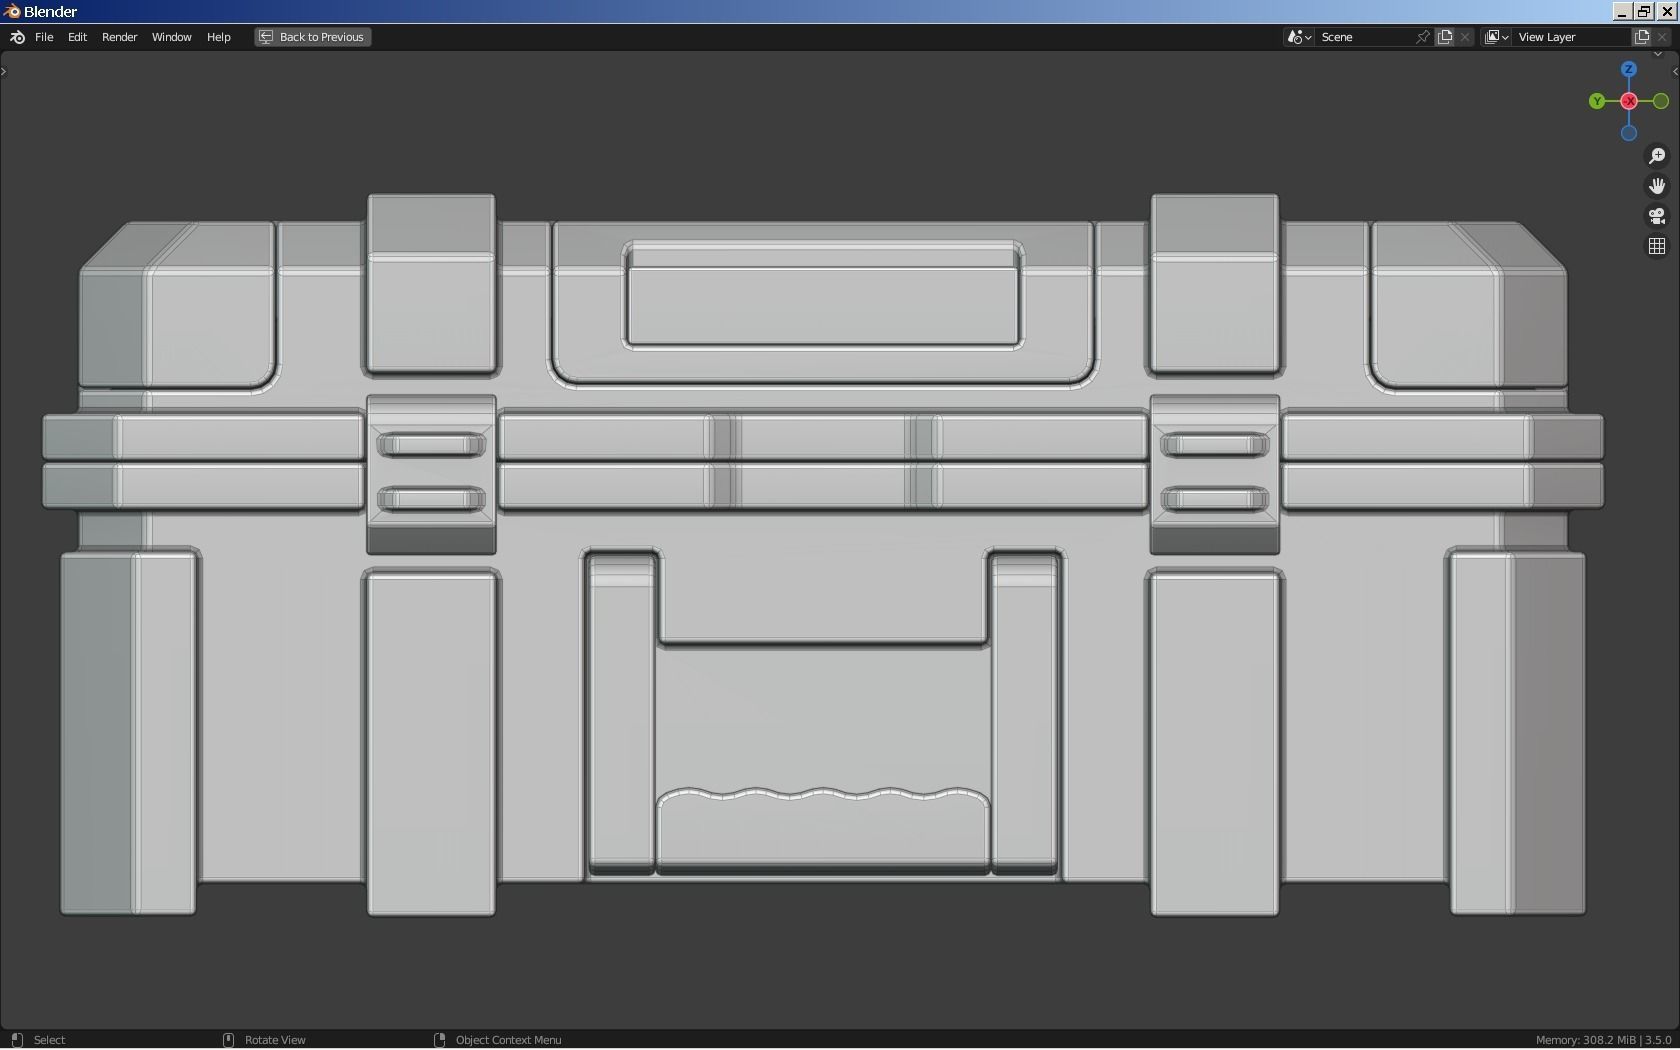Open the File menu
1680x1050 pixels.
tap(44, 37)
